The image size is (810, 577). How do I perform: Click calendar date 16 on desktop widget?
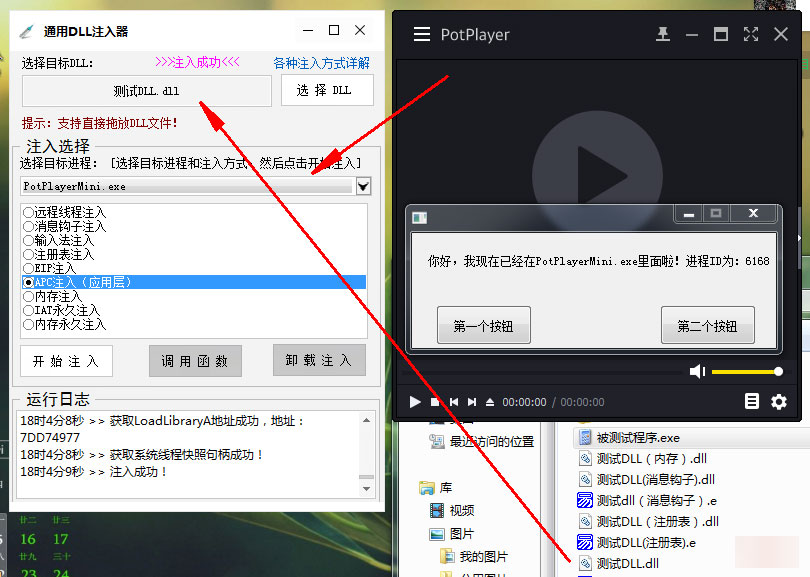coord(28,539)
